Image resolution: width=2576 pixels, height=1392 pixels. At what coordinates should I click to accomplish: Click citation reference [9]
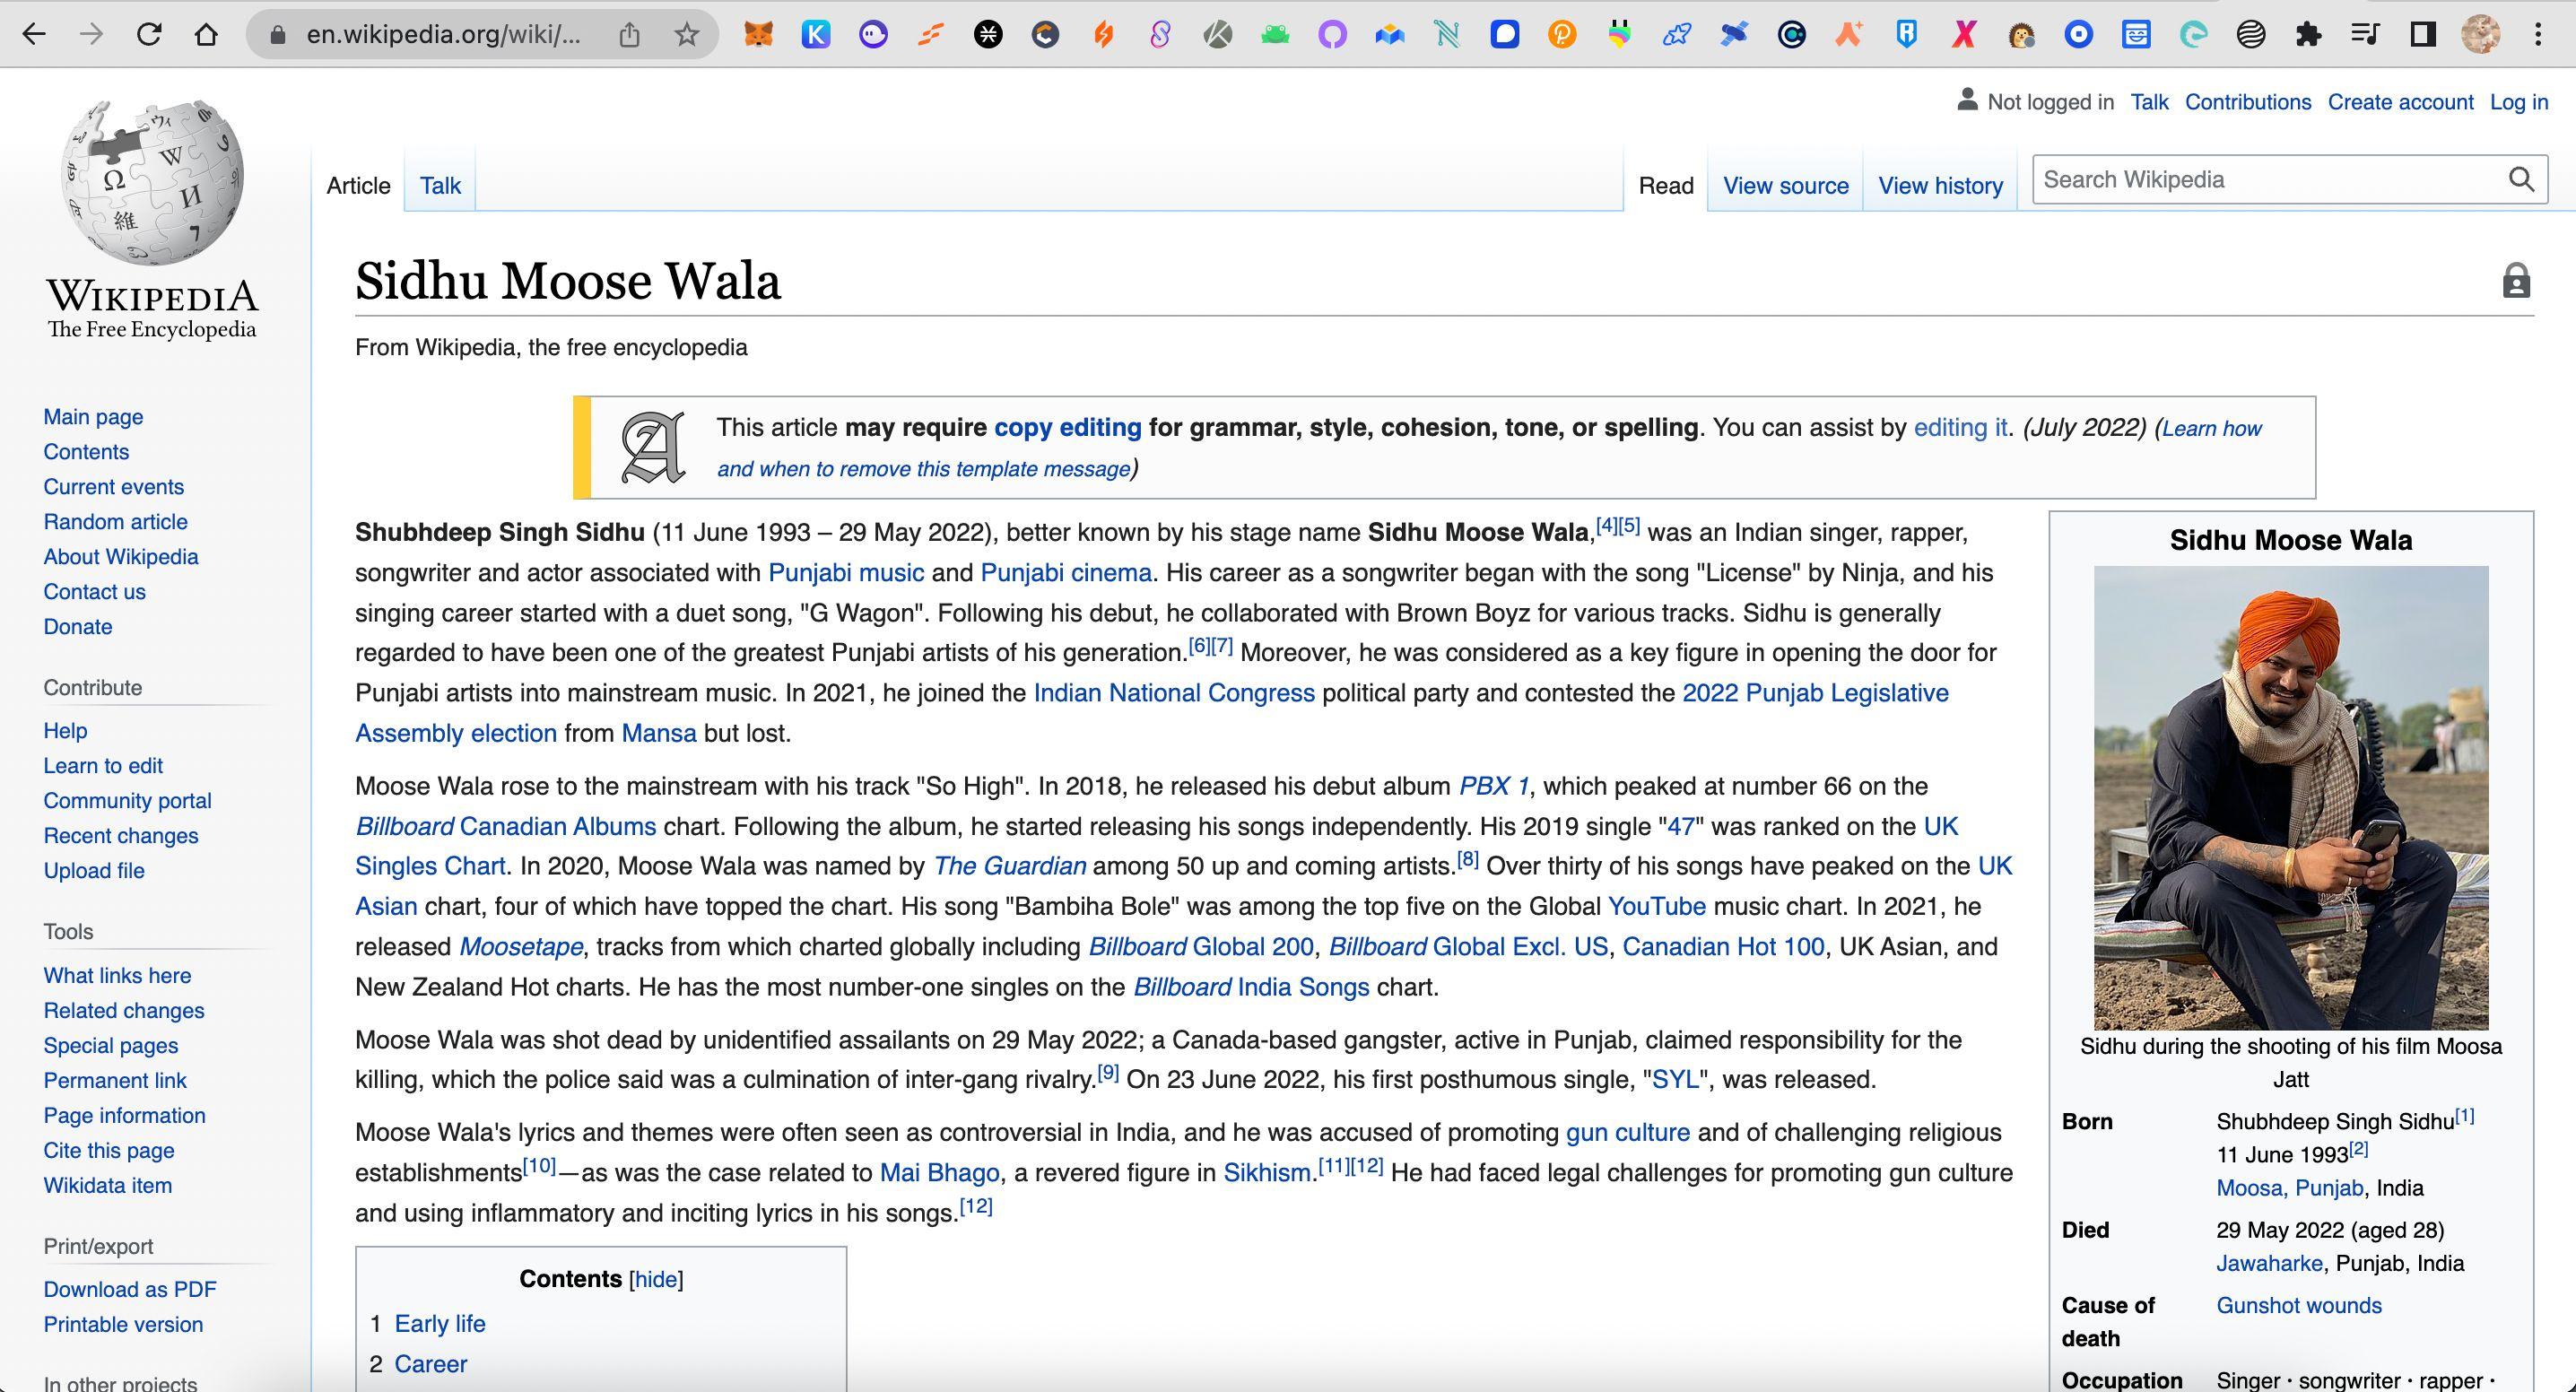1108,1072
